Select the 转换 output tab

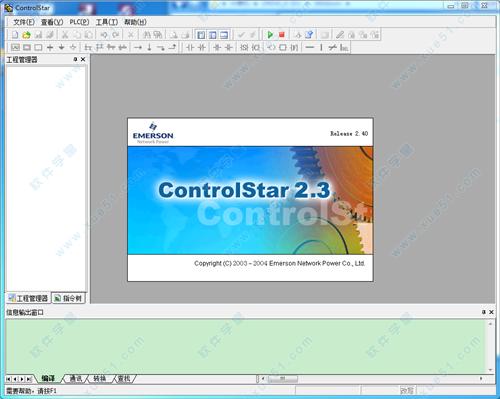pos(100,379)
